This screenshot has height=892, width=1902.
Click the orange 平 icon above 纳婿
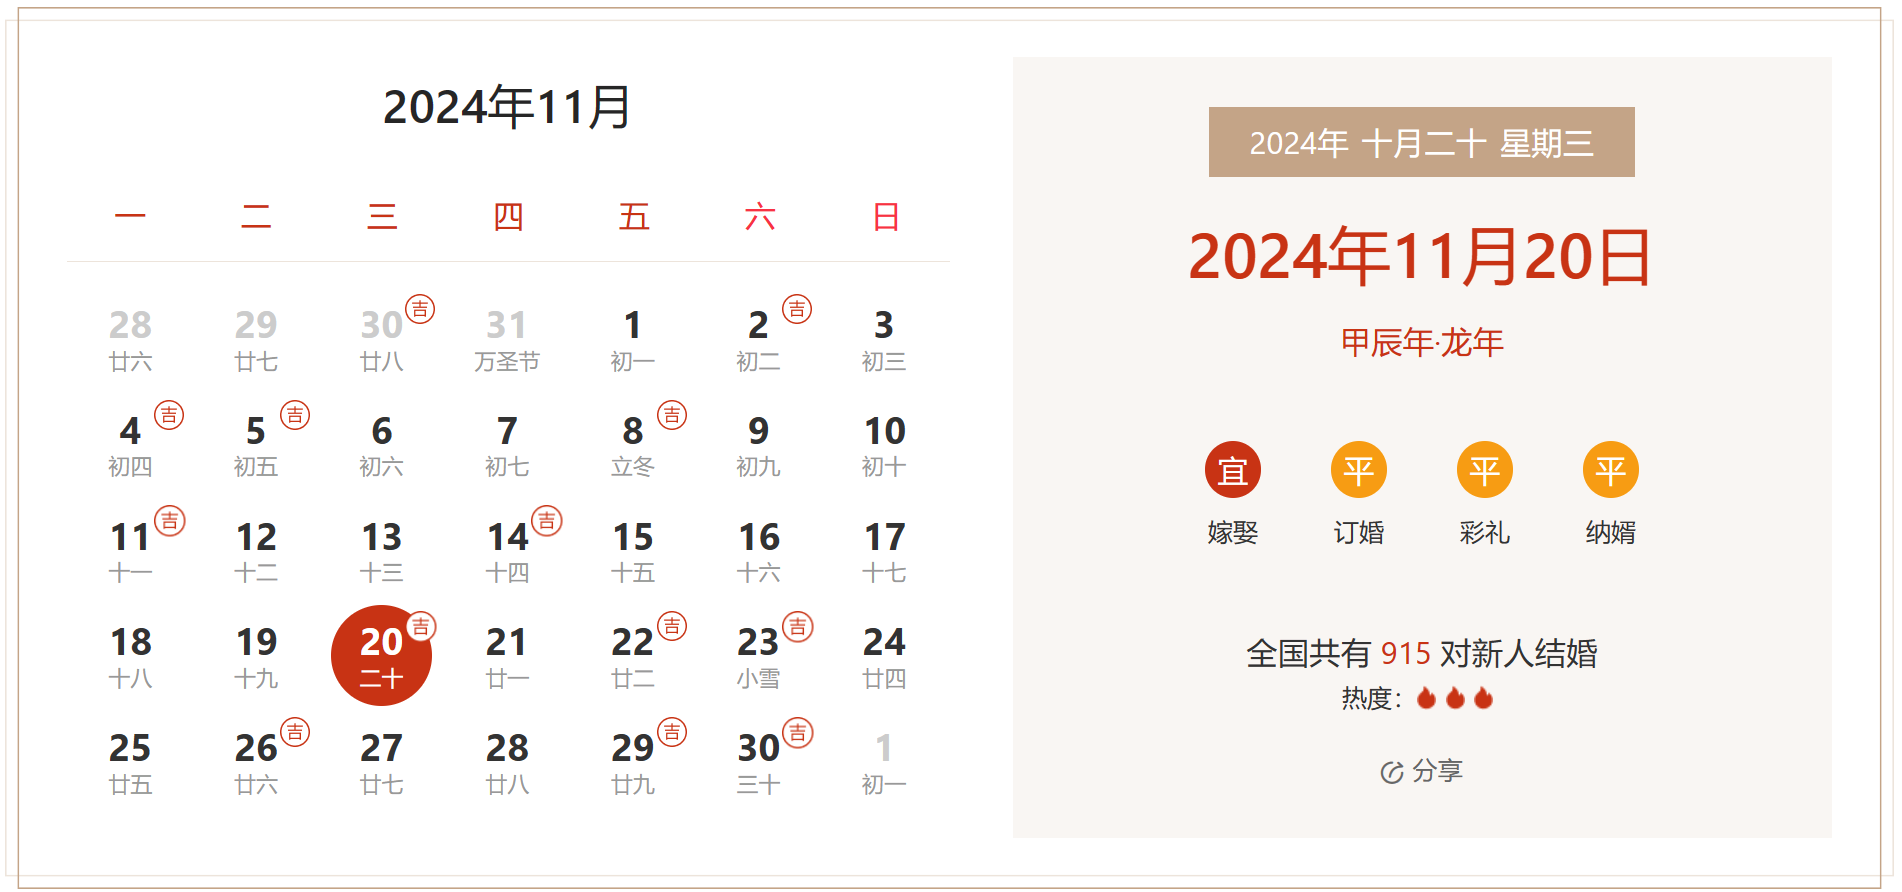(x=1610, y=470)
